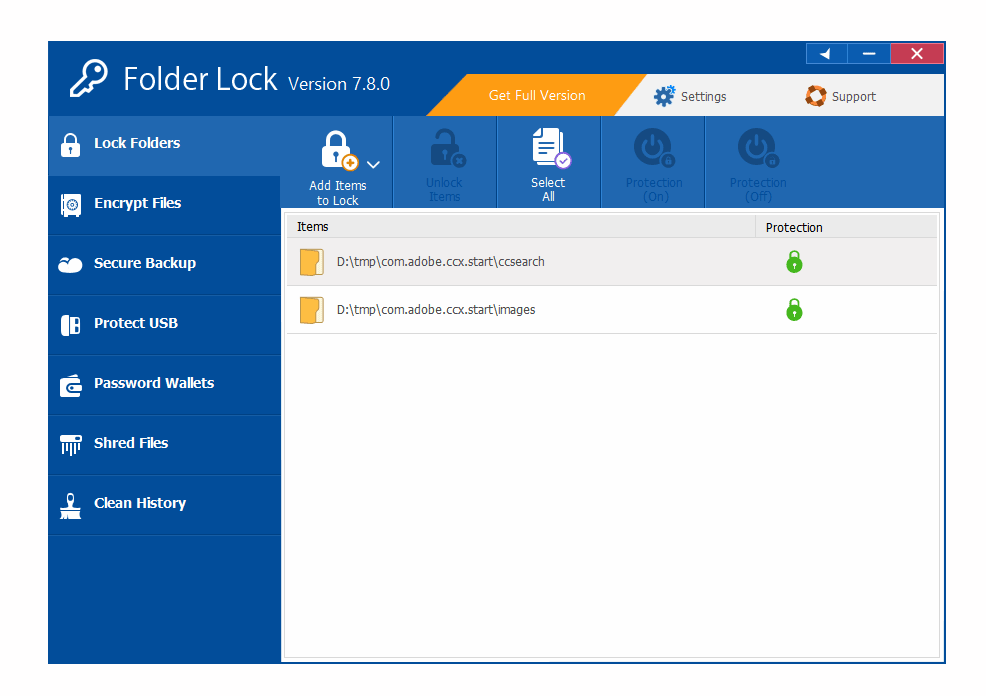The height and width of the screenshot is (696, 986).
Task: Click Unlock Items toolbar button
Action: click(445, 163)
